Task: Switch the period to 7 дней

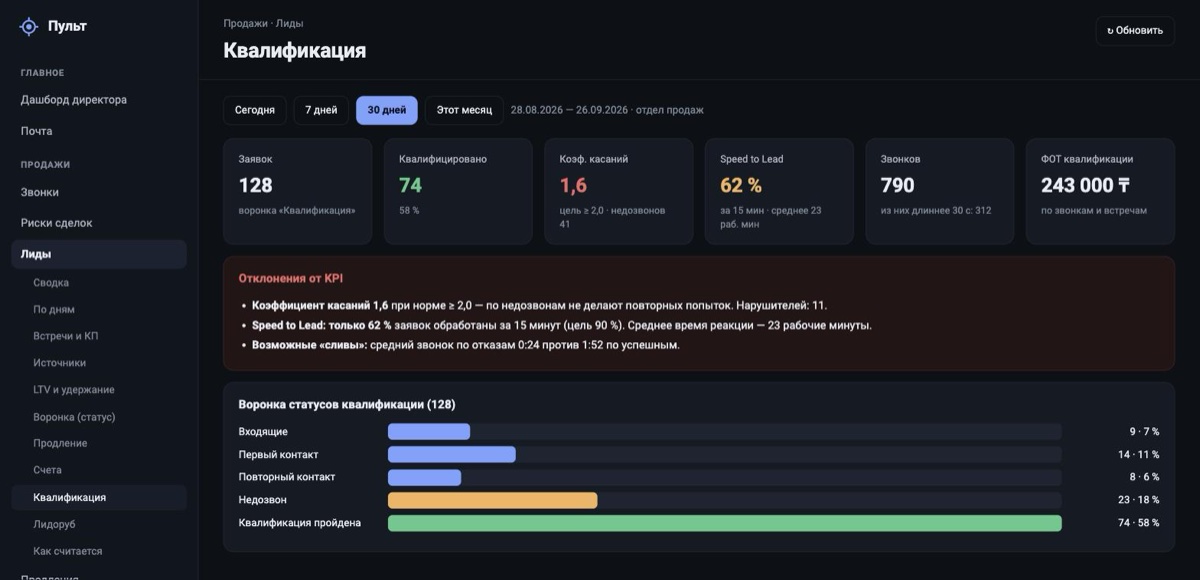Action: [x=321, y=110]
